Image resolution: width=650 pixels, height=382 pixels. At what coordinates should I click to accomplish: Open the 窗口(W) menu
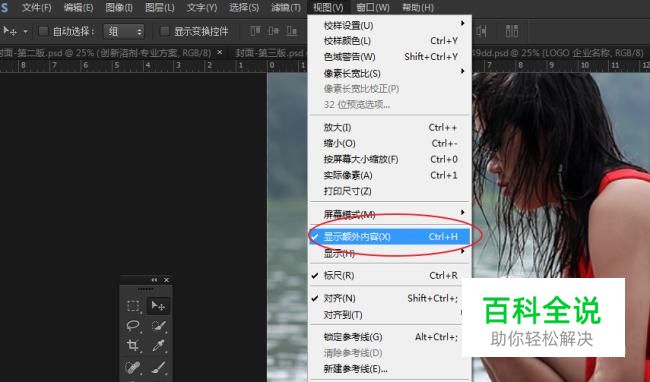click(x=373, y=7)
